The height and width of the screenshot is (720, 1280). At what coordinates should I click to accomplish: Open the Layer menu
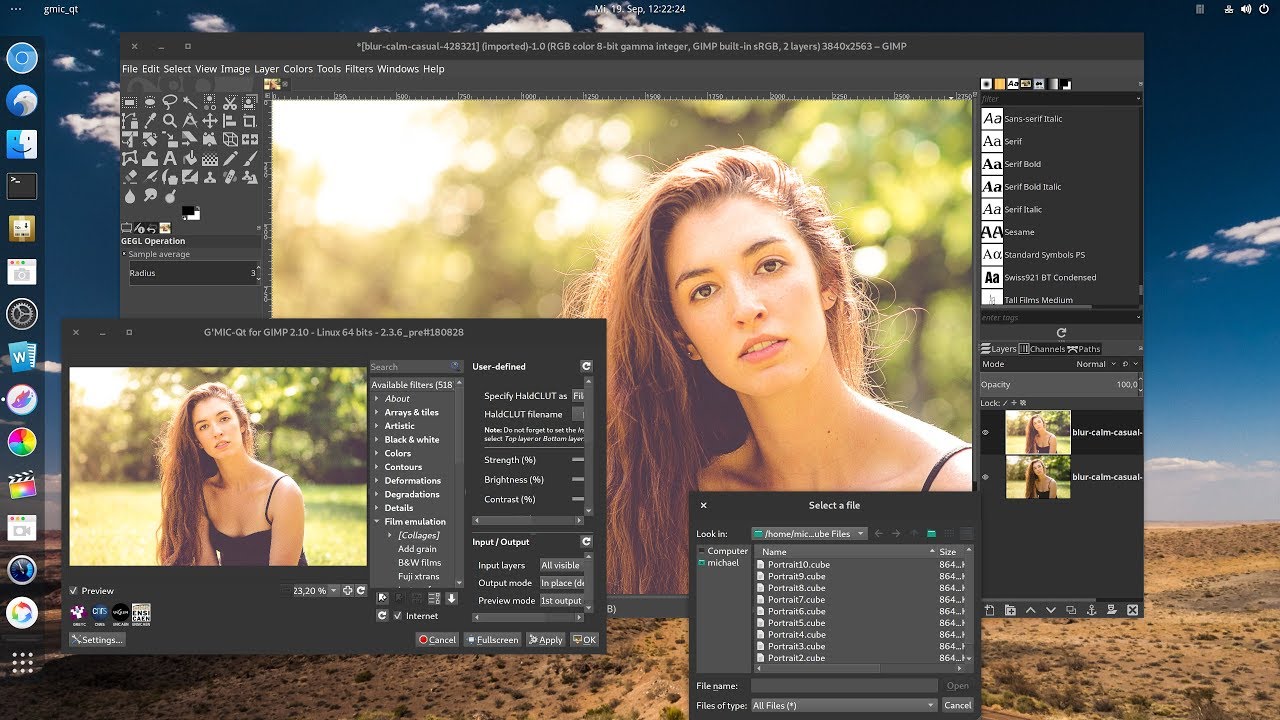coord(267,69)
